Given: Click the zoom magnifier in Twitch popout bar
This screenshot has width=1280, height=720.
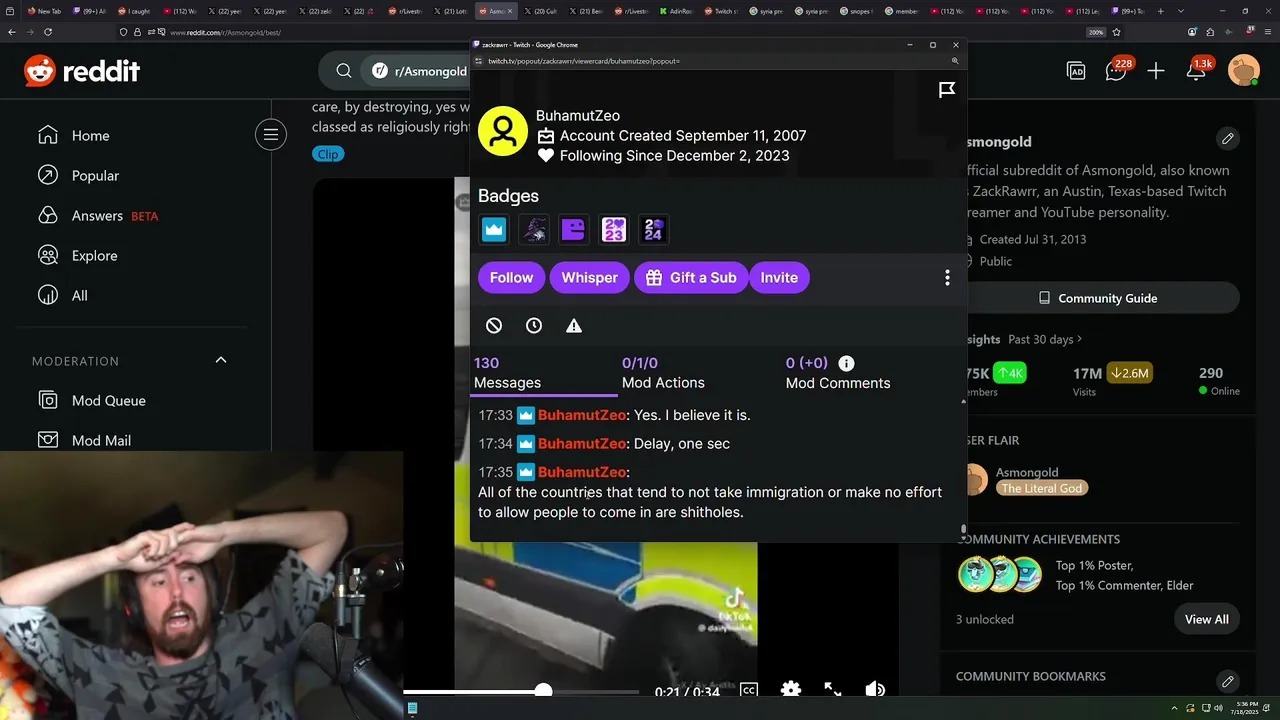Looking at the screenshot, I should click(x=955, y=61).
